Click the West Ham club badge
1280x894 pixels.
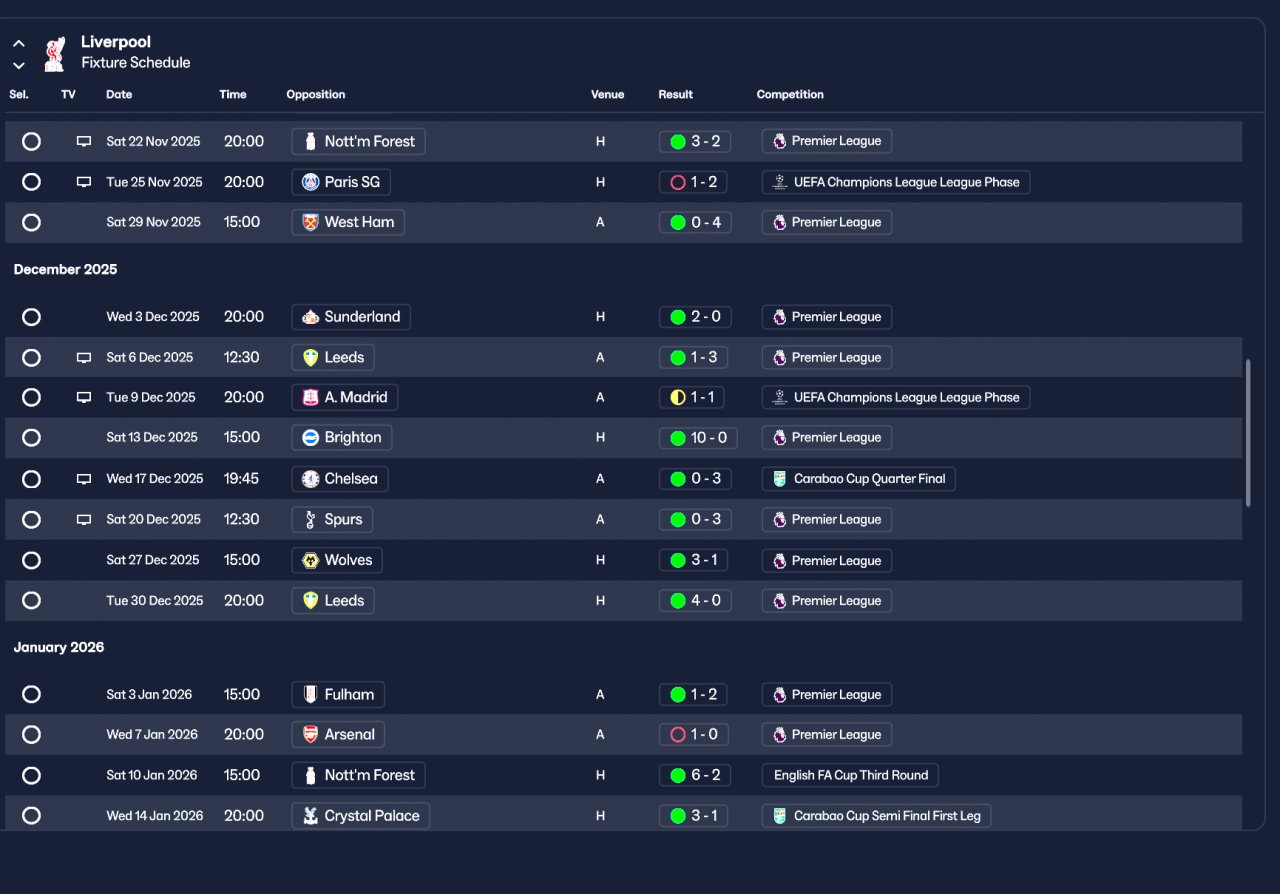[x=310, y=222]
